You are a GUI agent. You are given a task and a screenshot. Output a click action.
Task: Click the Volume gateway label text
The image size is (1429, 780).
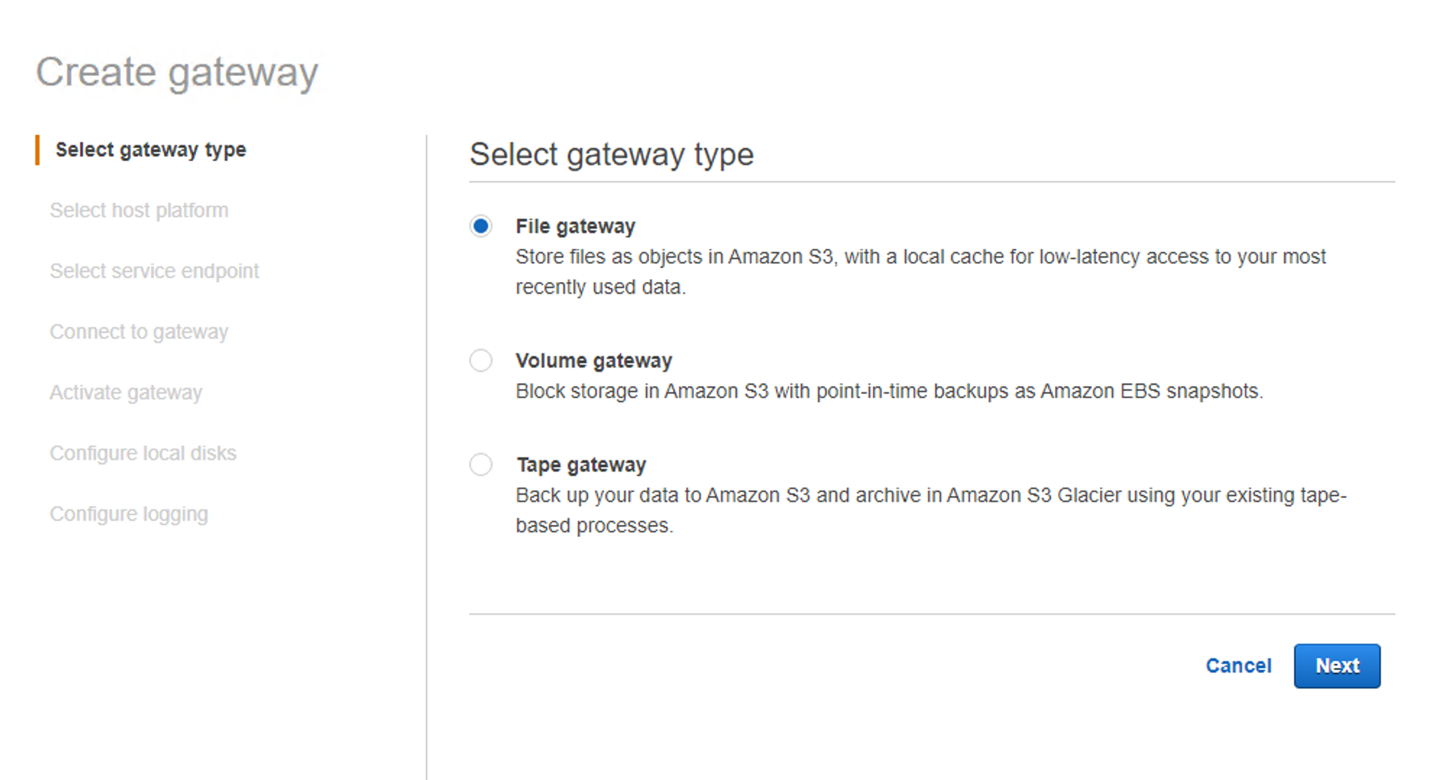pos(594,360)
